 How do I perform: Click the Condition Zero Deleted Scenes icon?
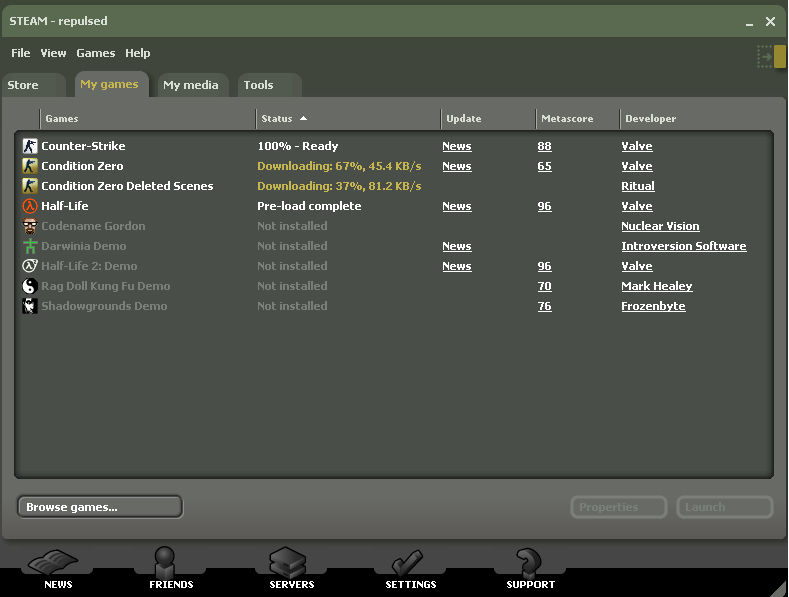click(30, 186)
